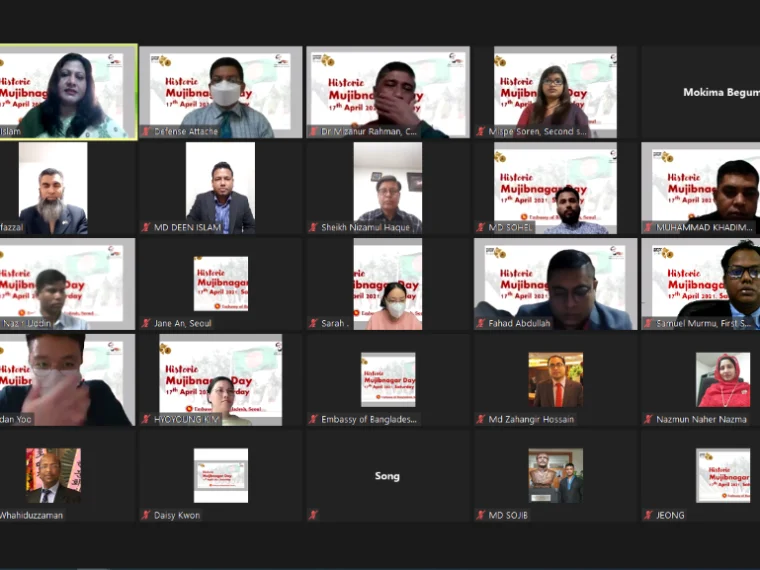
Task: Click the 'Nazmun Naher Nazma' name label
Action: click(701, 419)
